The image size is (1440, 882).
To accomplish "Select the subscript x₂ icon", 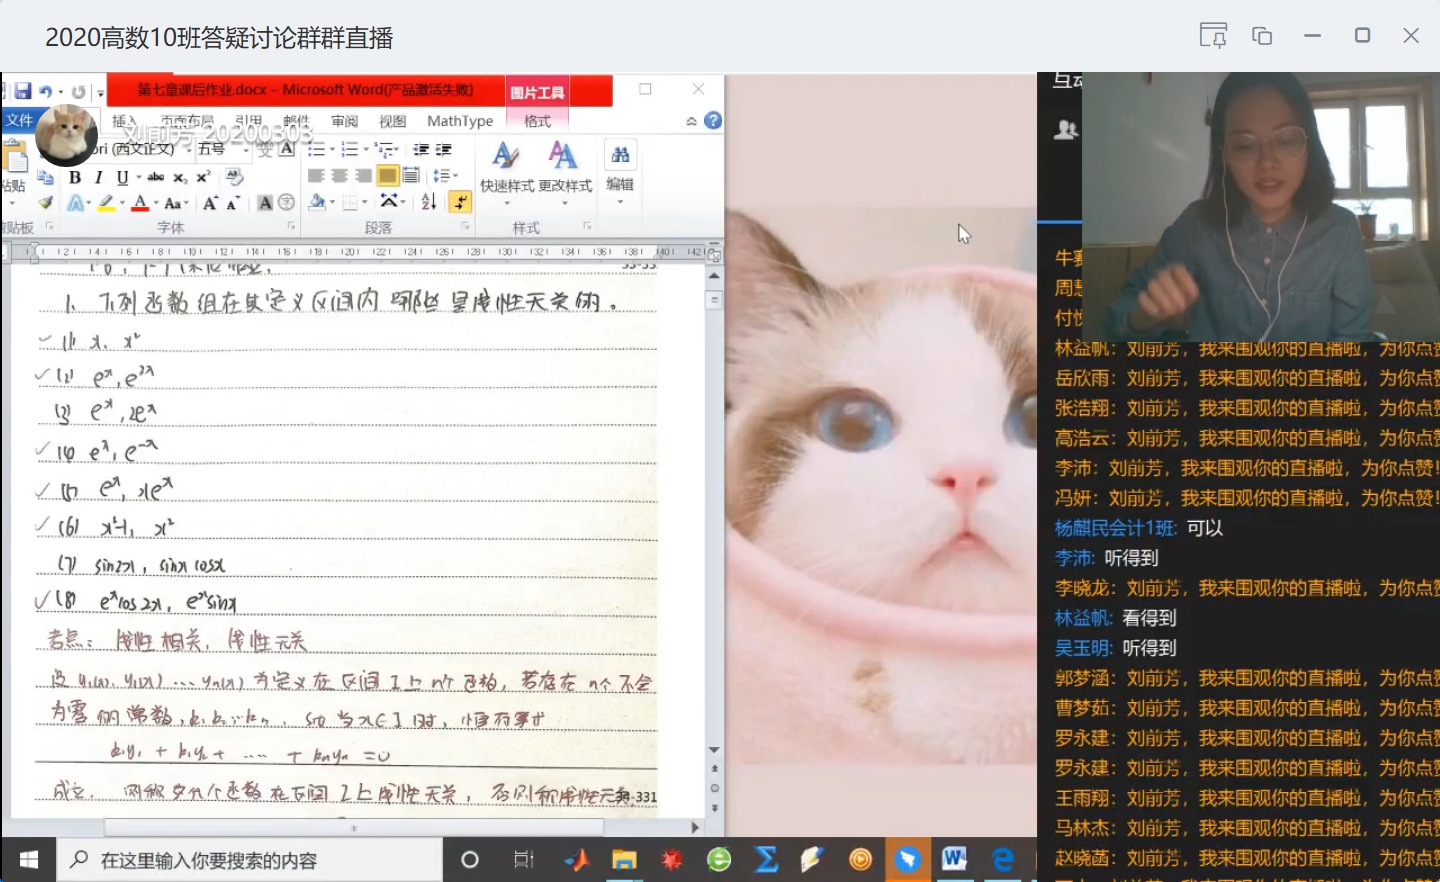I will [180, 177].
